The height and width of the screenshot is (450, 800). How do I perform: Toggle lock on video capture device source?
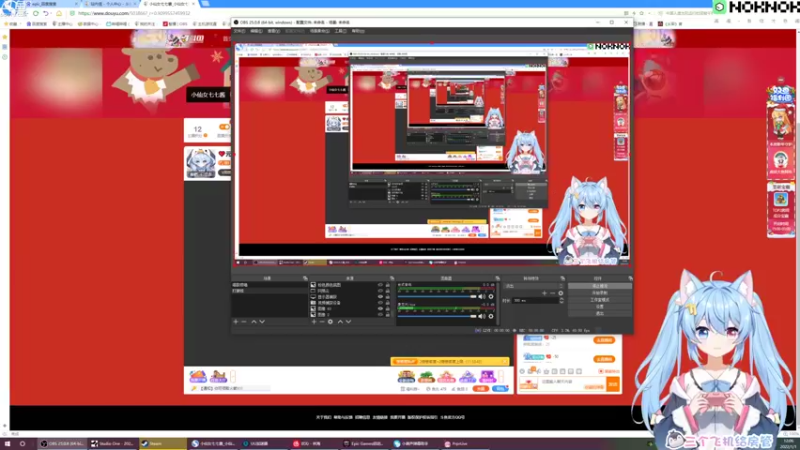(x=387, y=303)
